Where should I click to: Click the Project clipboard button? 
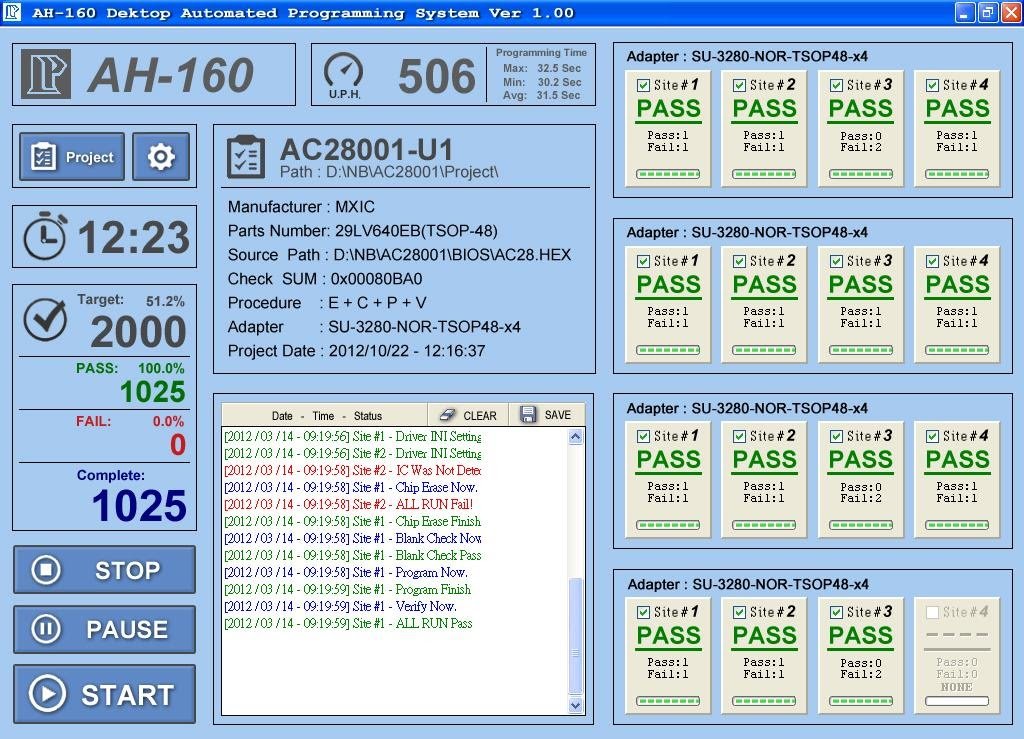pos(72,157)
